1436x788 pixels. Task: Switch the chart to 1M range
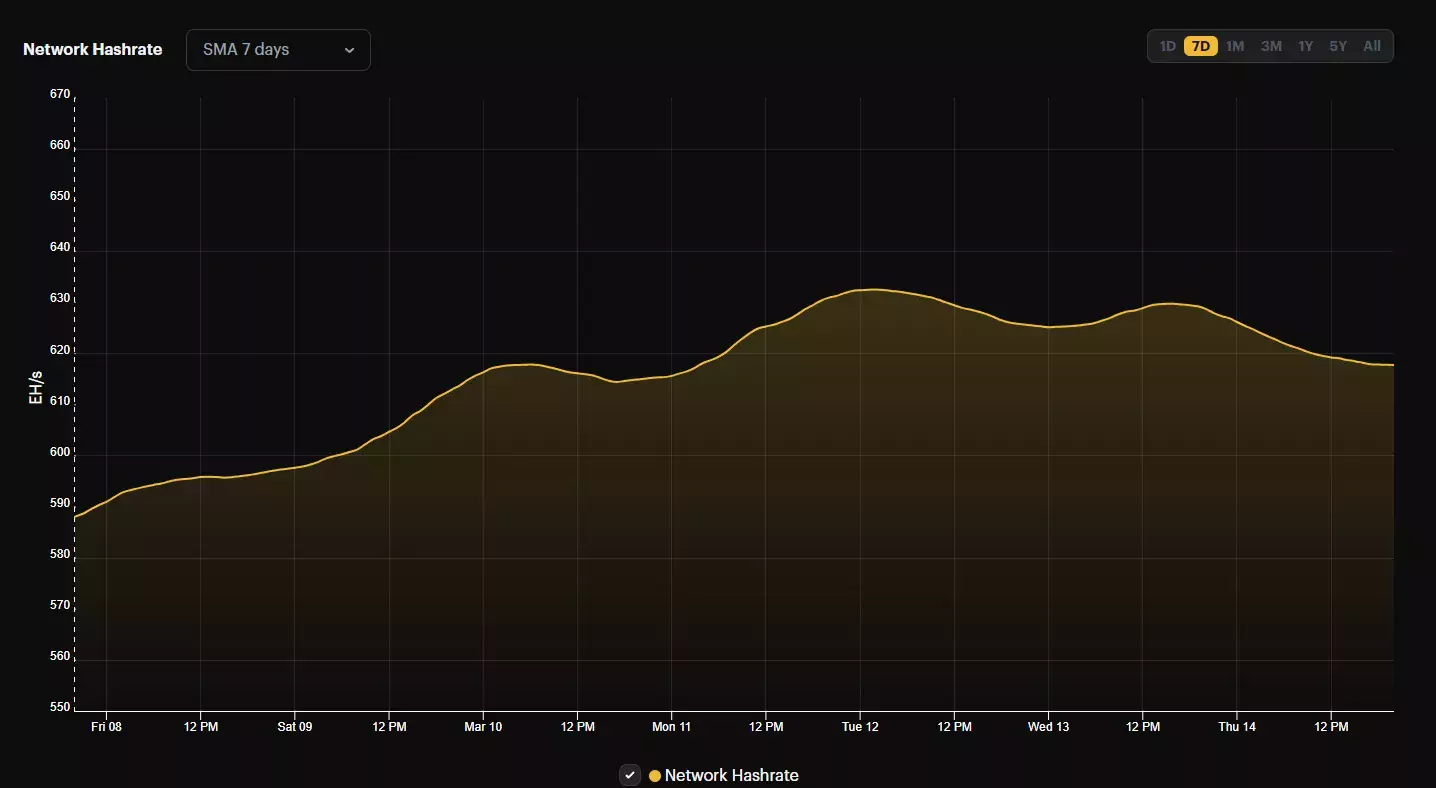click(1235, 46)
